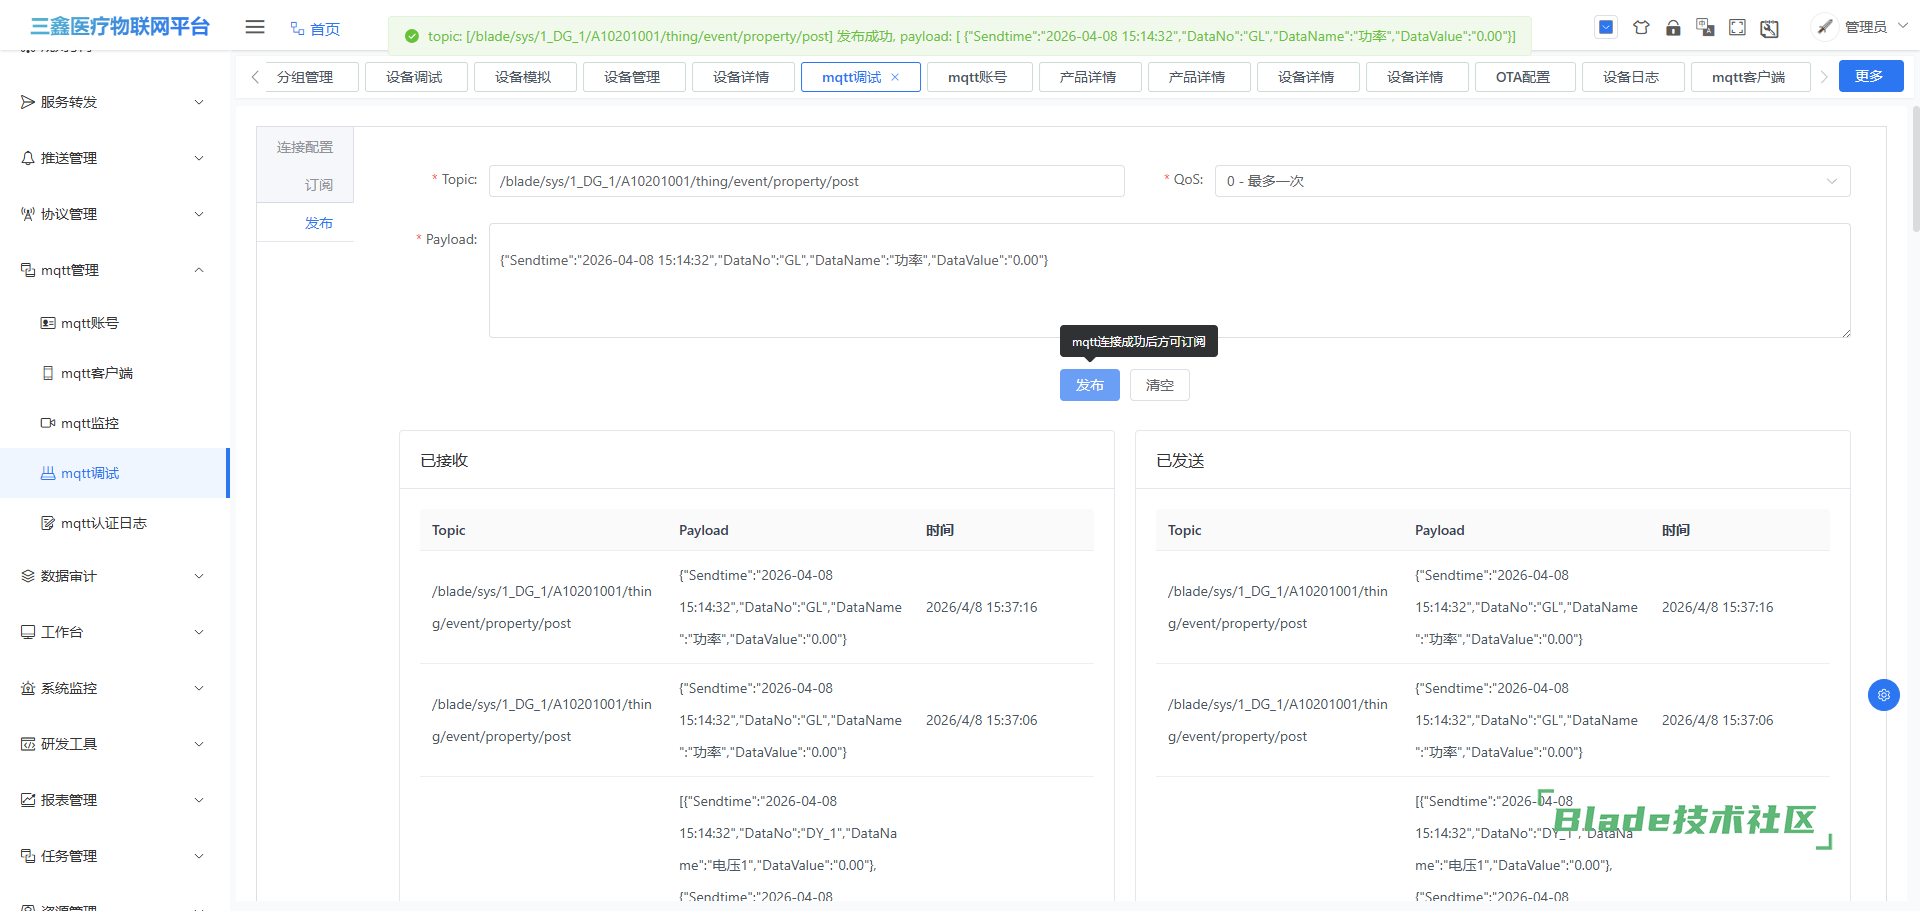1920x911 pixels.
Task: Click the 更多 button
Action: 1868,76
